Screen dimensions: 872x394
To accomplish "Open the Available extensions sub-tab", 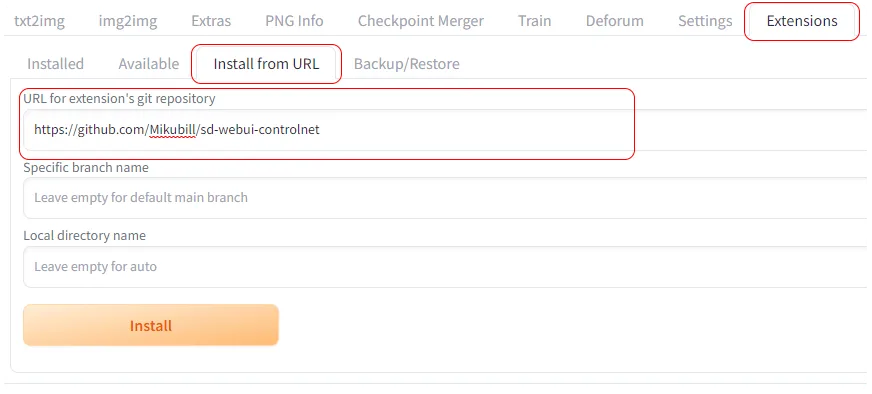I will click(148, 63).
